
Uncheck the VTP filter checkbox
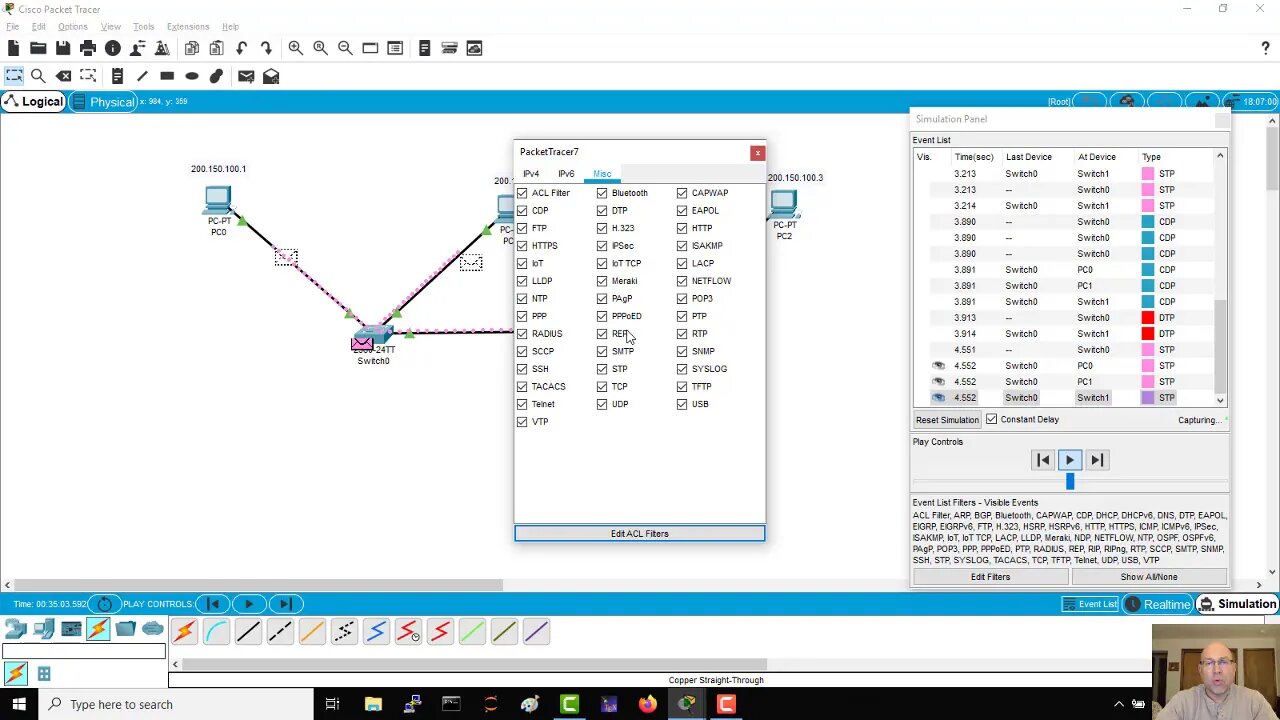coord(522,422)
